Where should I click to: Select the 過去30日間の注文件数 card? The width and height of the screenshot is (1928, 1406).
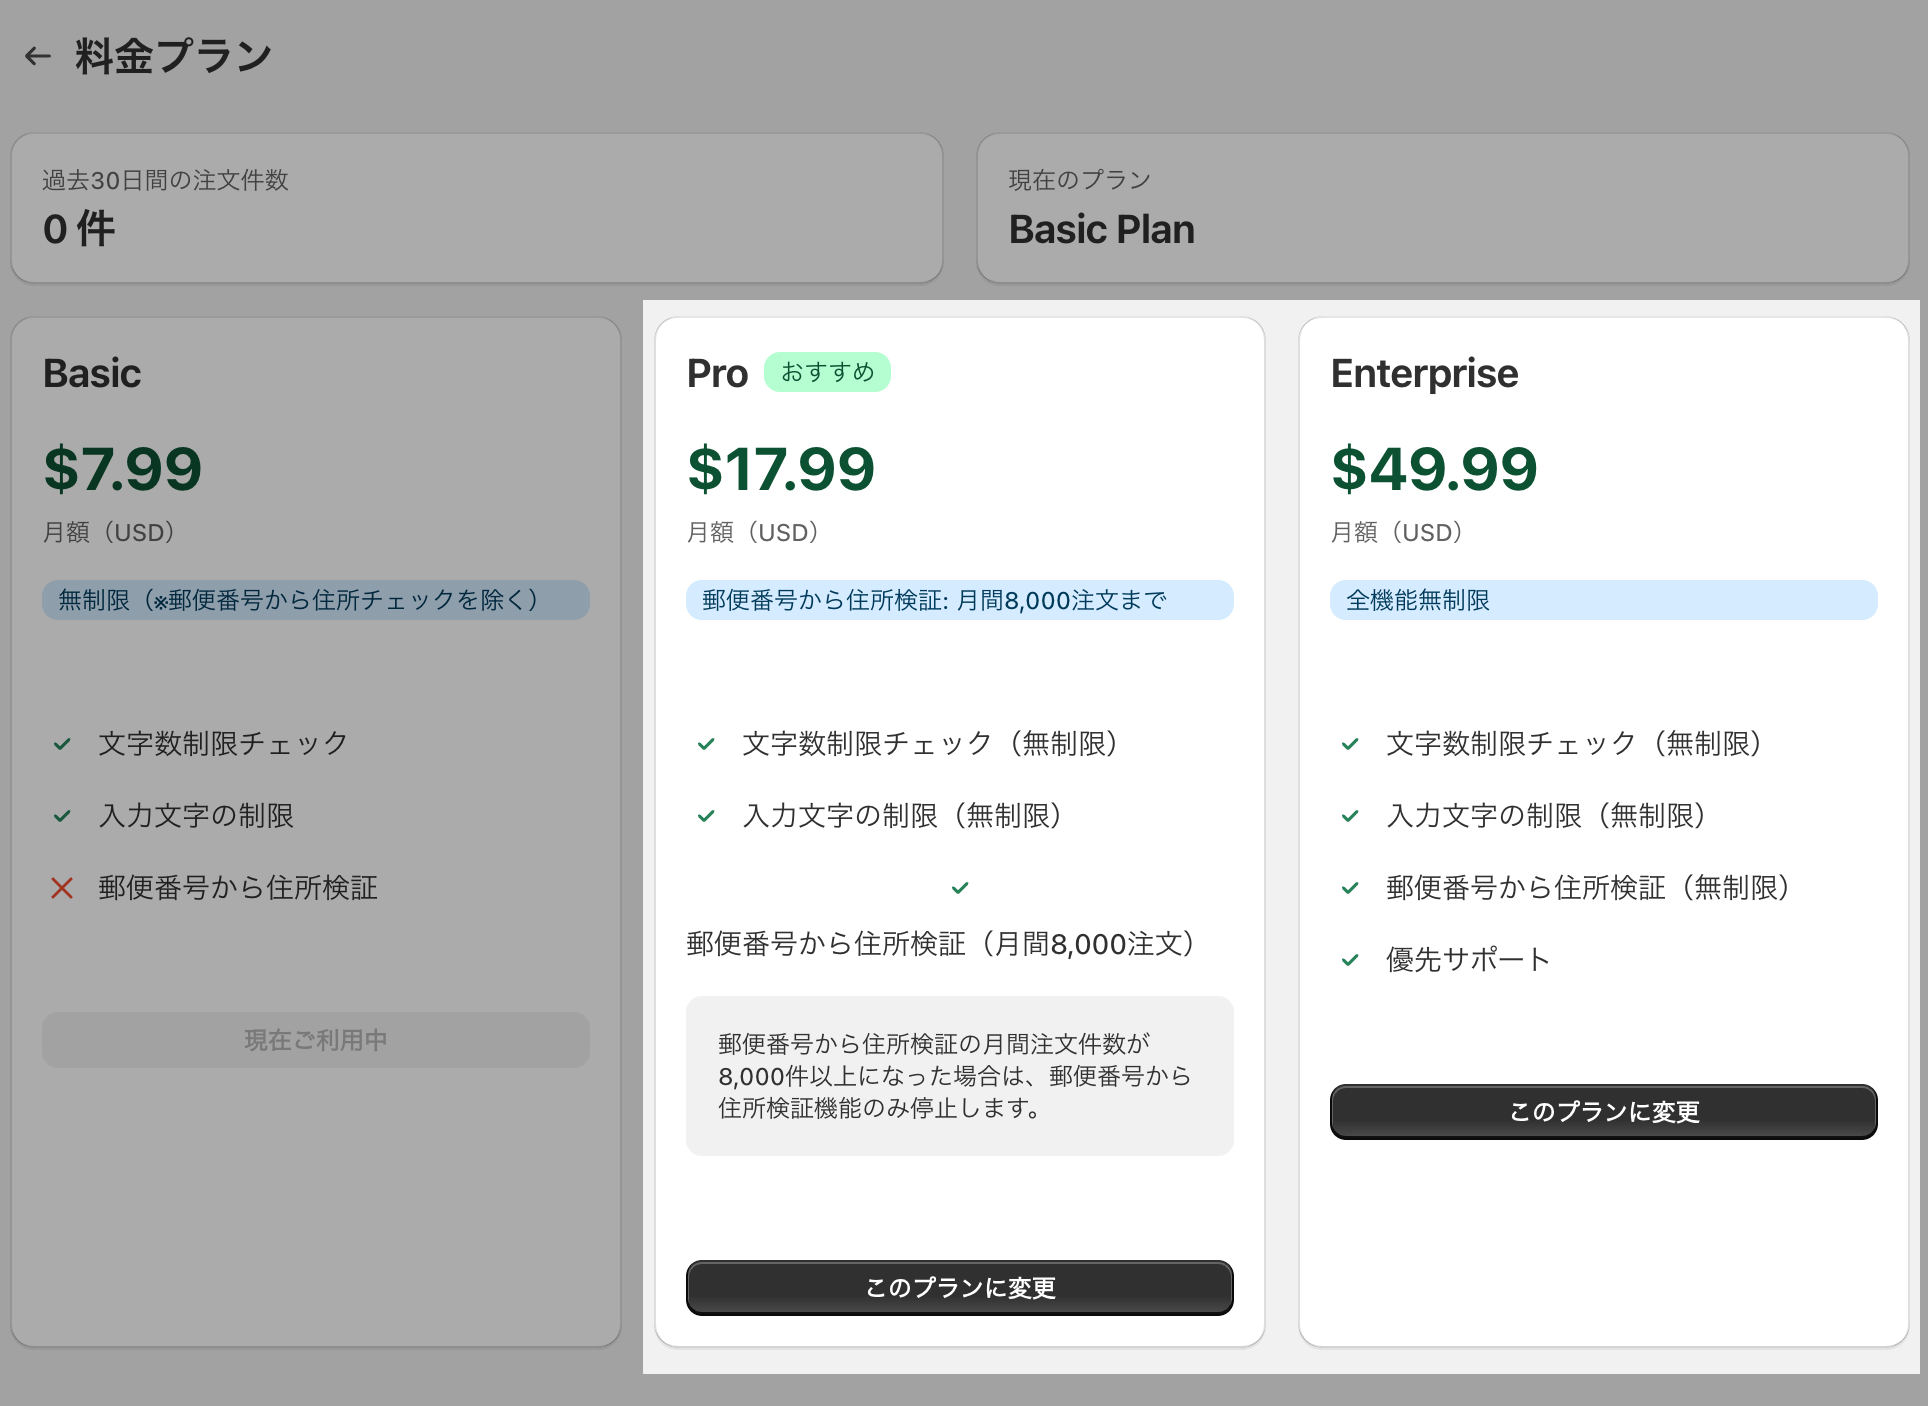pos(476,208)
